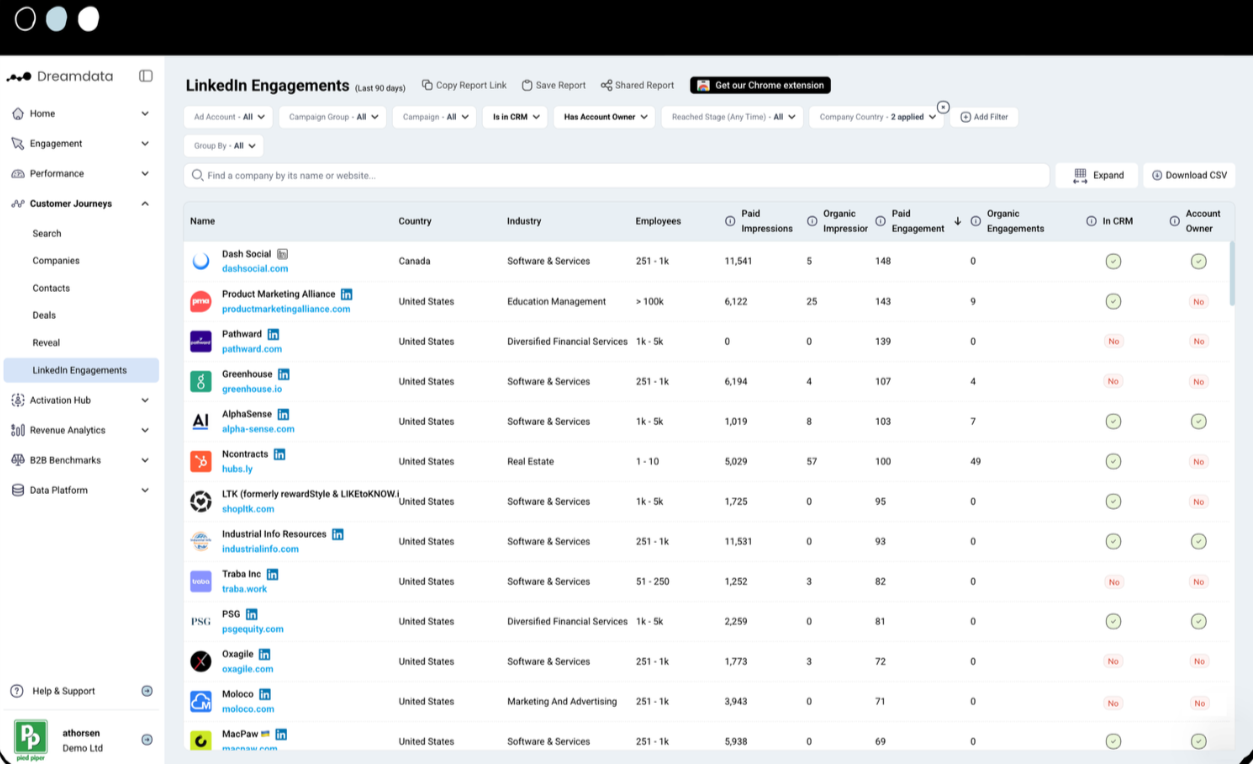
Task: Click LinkedIn icon beside Pathward
Action: [x=273, y=334]
